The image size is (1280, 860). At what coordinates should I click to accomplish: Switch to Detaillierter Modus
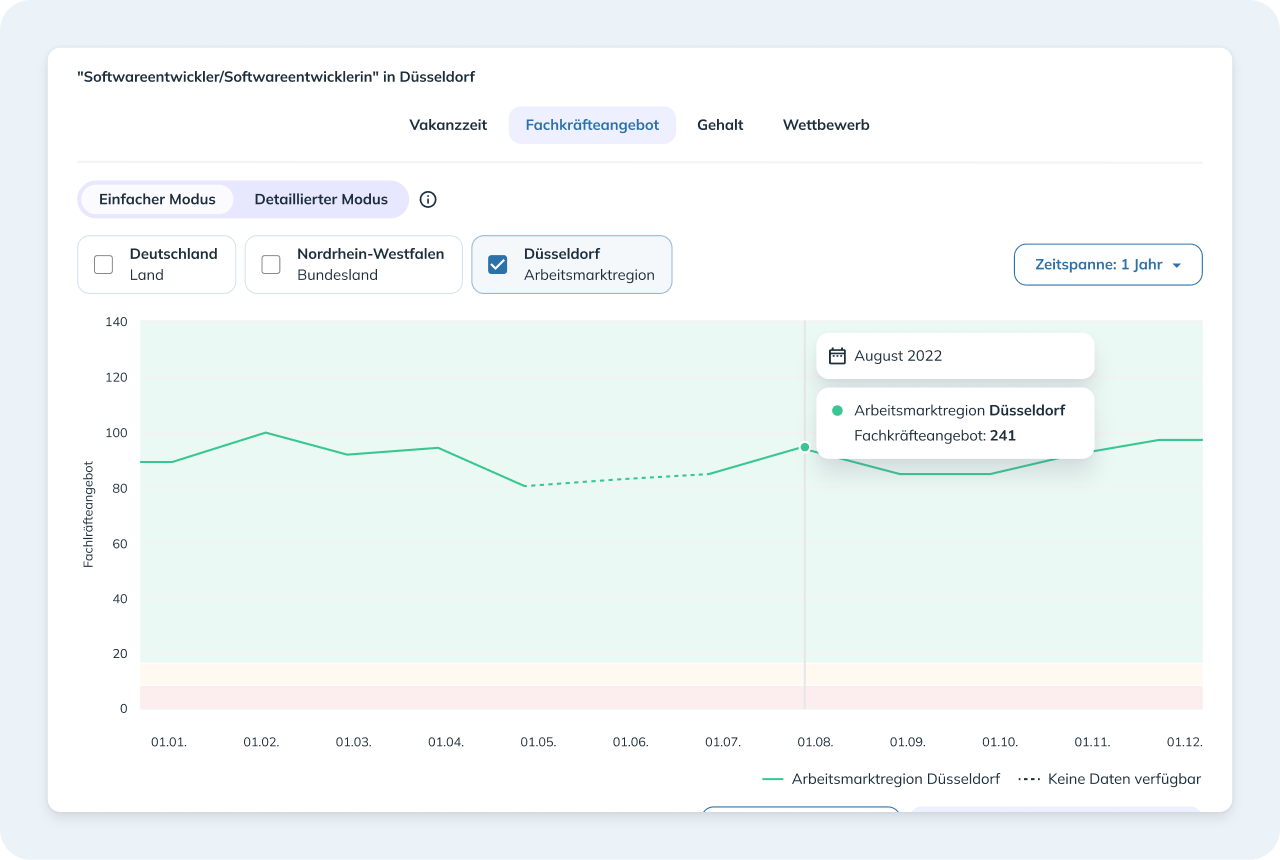(321, 199)
